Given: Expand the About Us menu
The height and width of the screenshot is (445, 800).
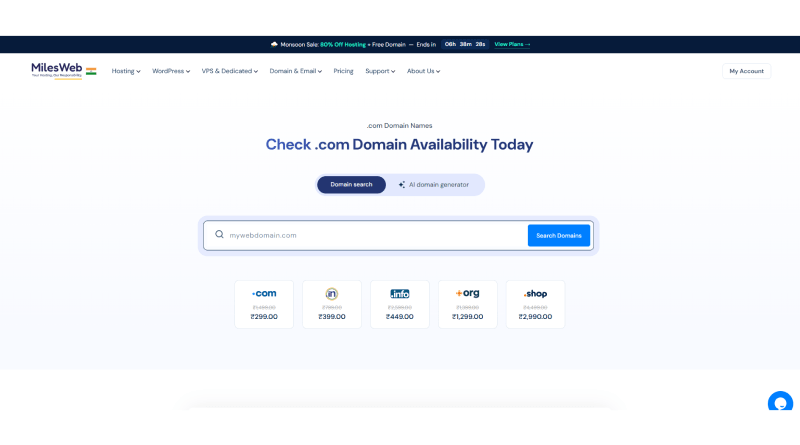Looking at the screenshot, I should click(x=423, y=71).
